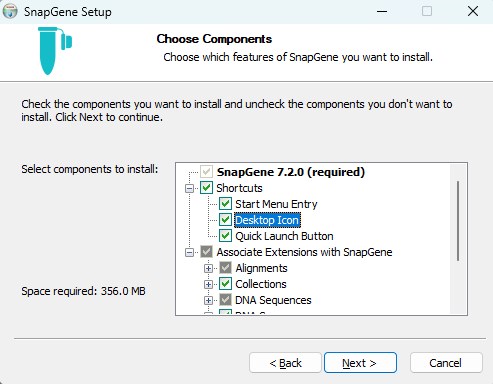The height and width of the screenshot is (384, 493).
Task: Select the Quick Launch Button label
Action: tap(284, 236)
